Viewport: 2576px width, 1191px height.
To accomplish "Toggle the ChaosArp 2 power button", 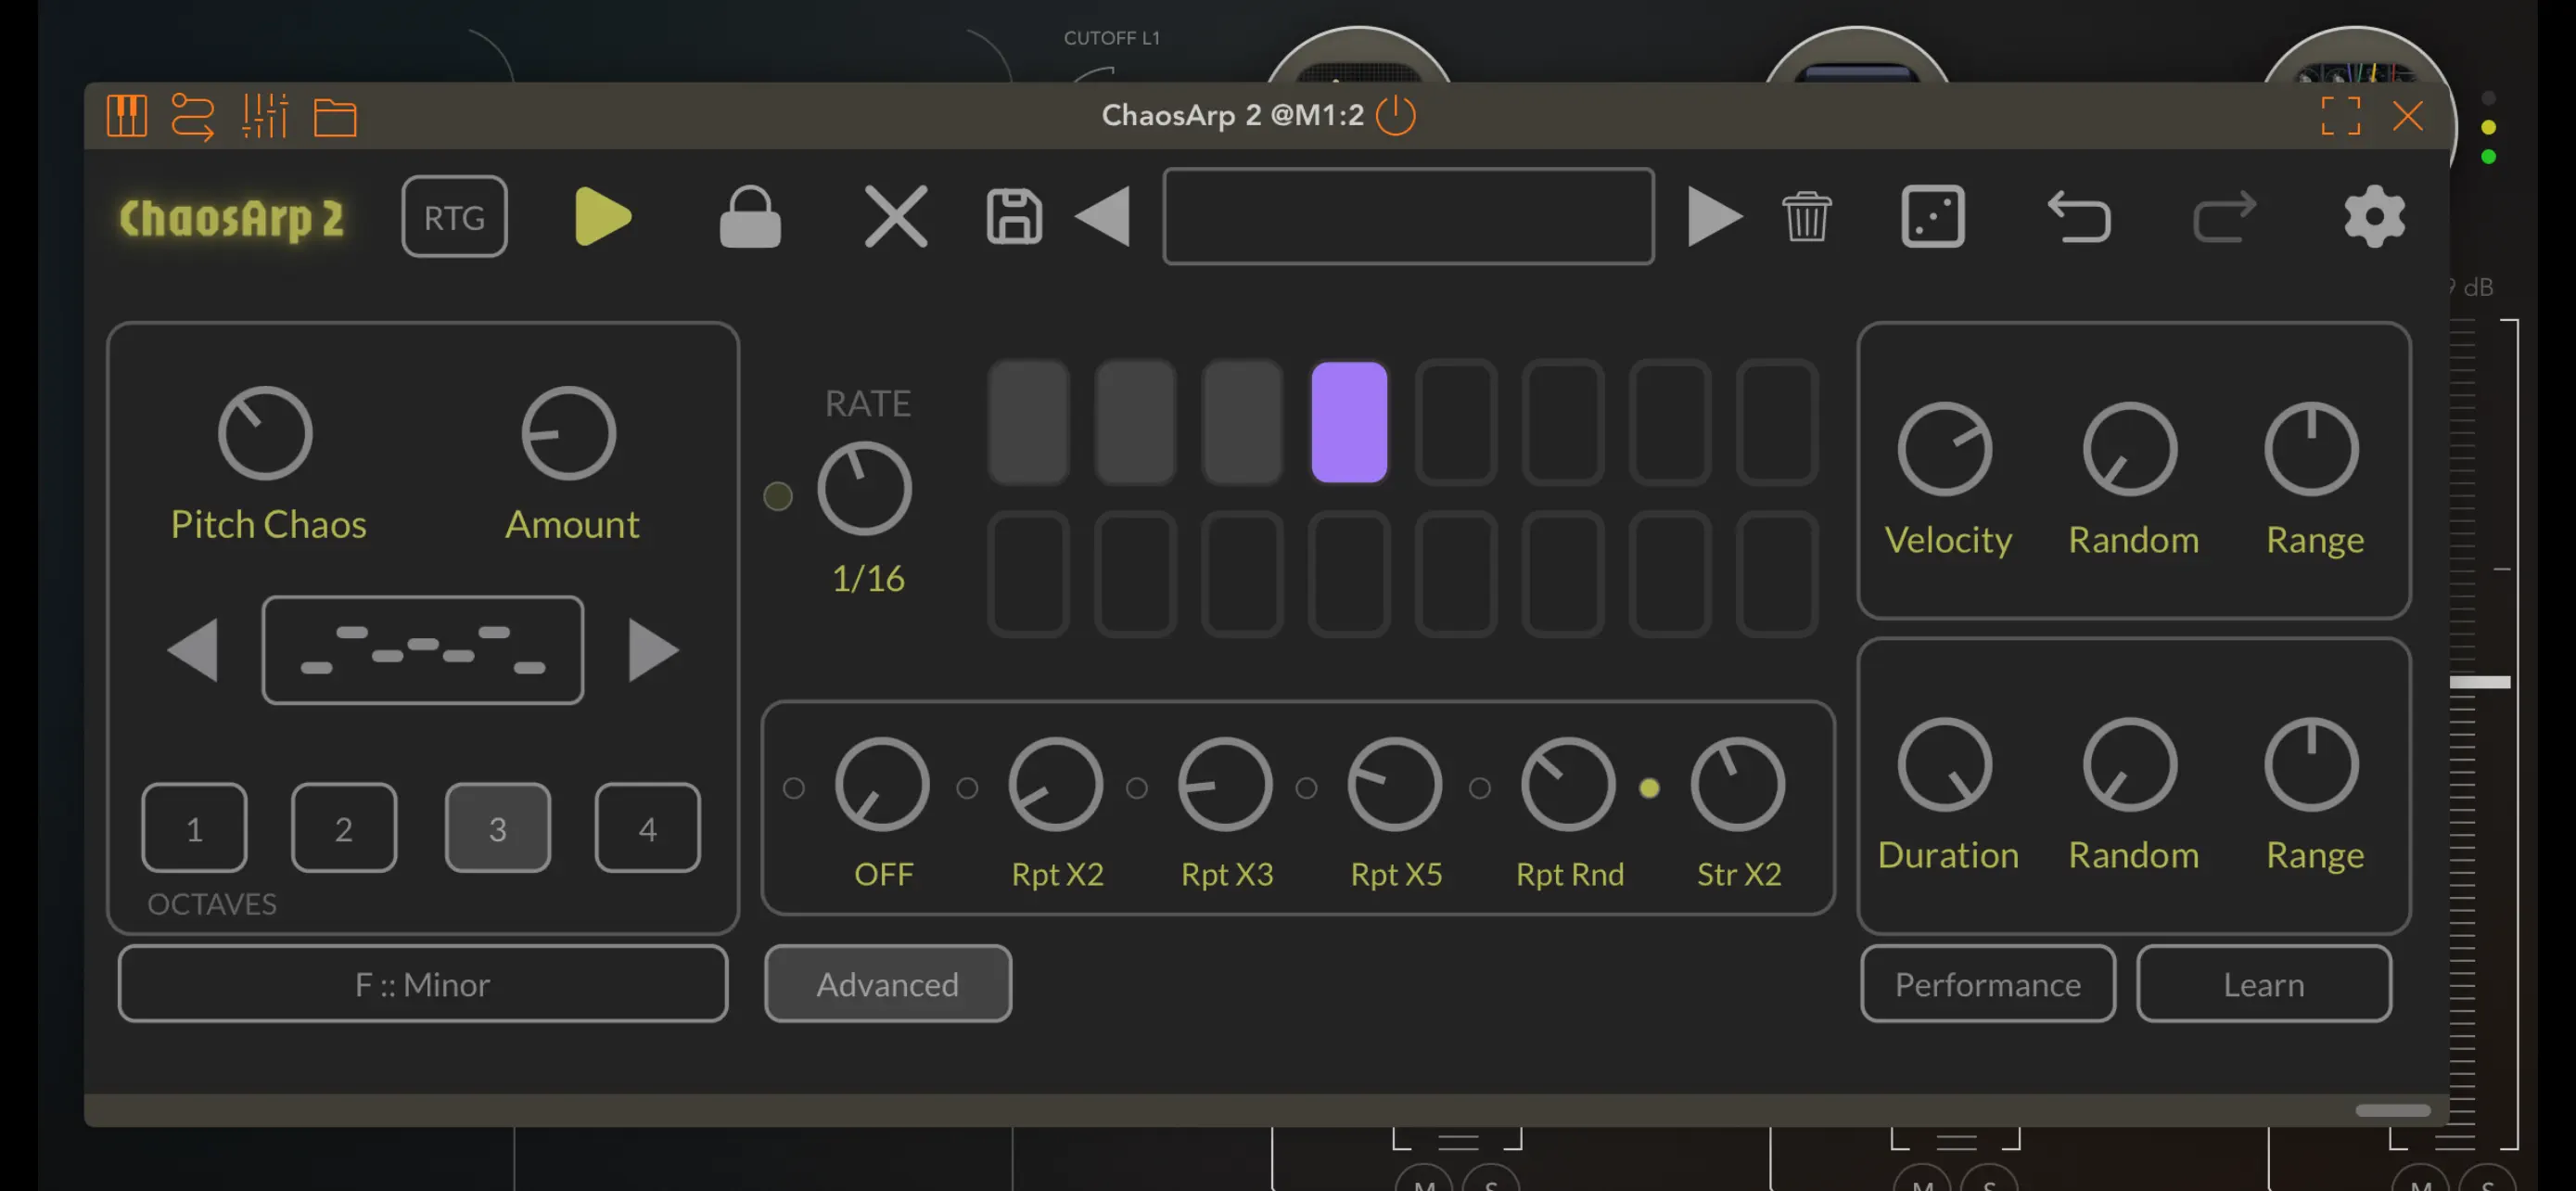I will coord(1398,115).
